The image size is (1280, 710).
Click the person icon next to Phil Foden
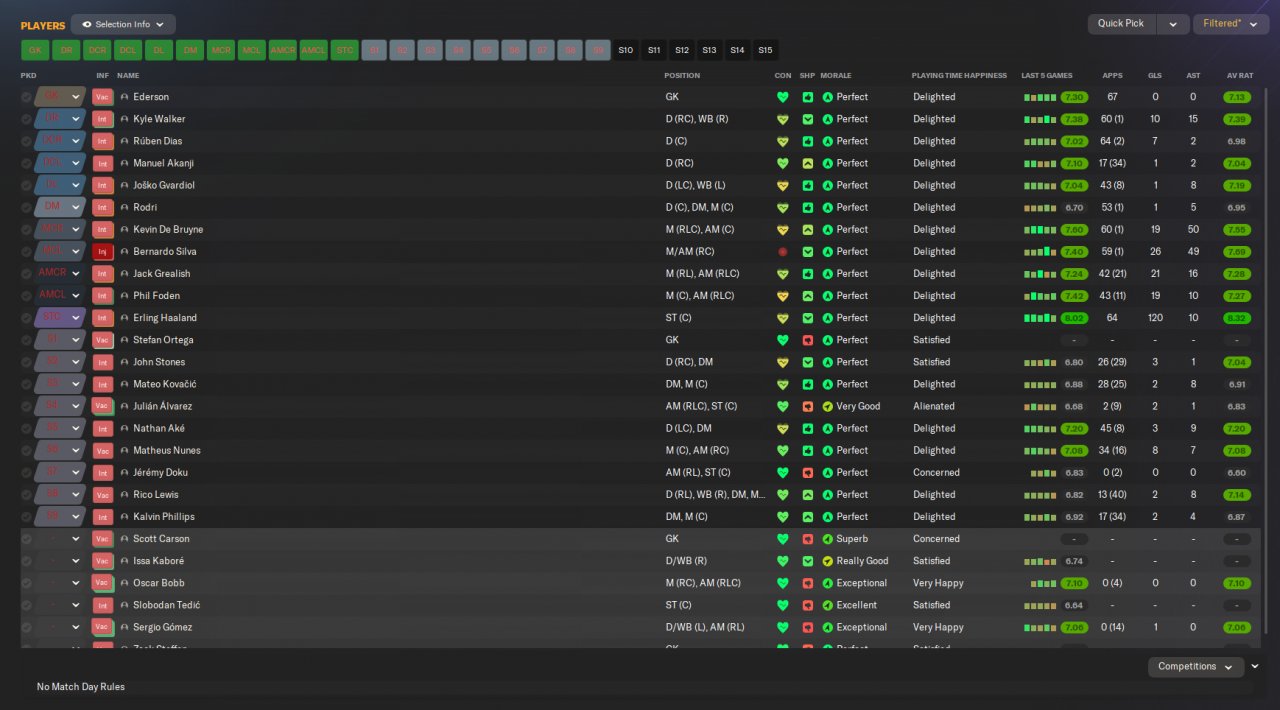point(124,296)
